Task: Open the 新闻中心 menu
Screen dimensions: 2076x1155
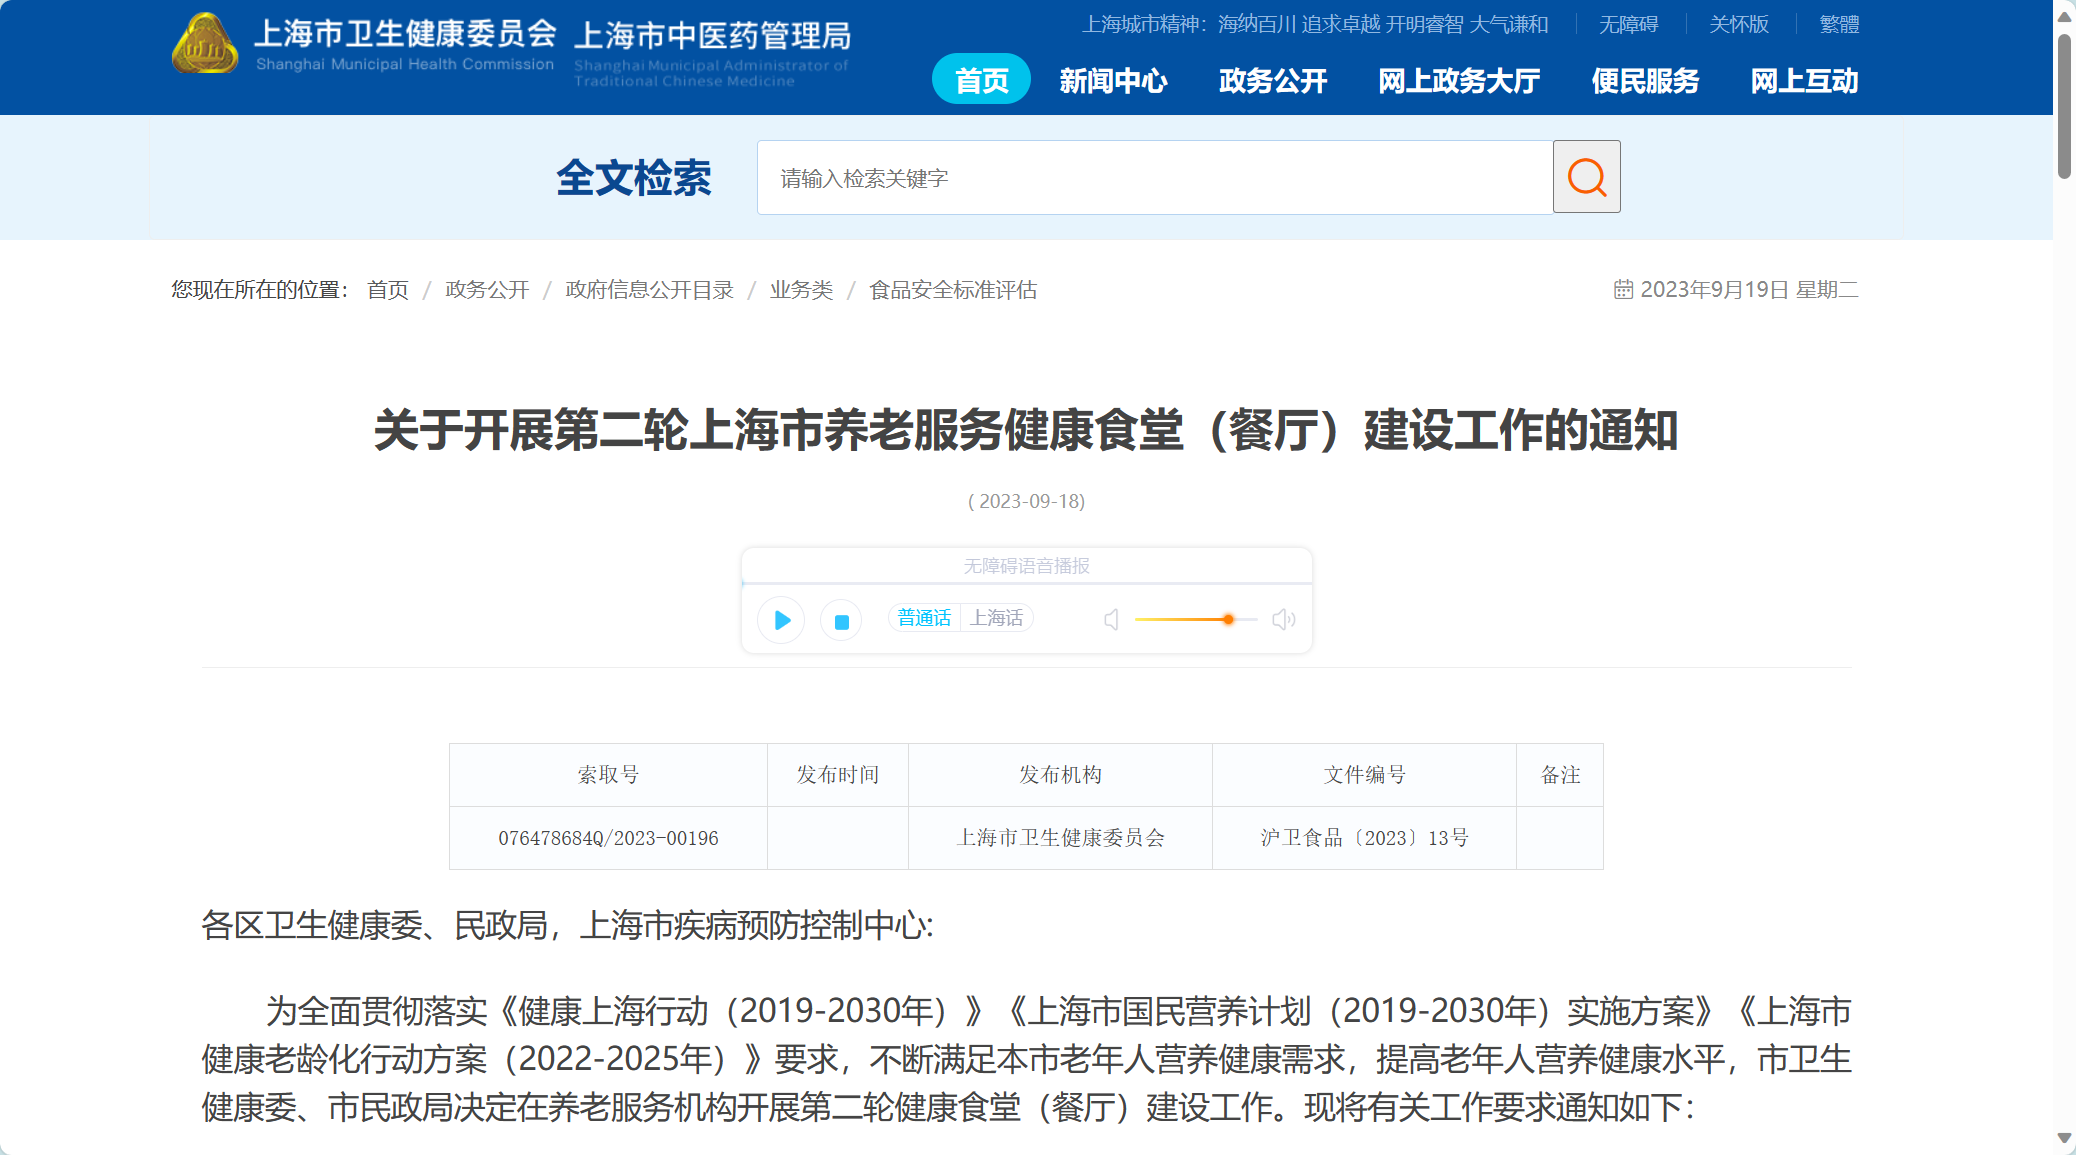Action: [1113, 81]
